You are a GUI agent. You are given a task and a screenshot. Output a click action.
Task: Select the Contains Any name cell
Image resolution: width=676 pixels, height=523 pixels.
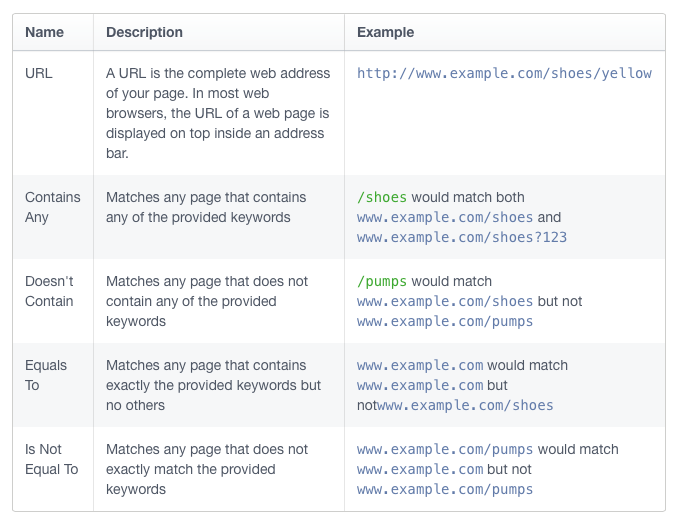point(53,207)
